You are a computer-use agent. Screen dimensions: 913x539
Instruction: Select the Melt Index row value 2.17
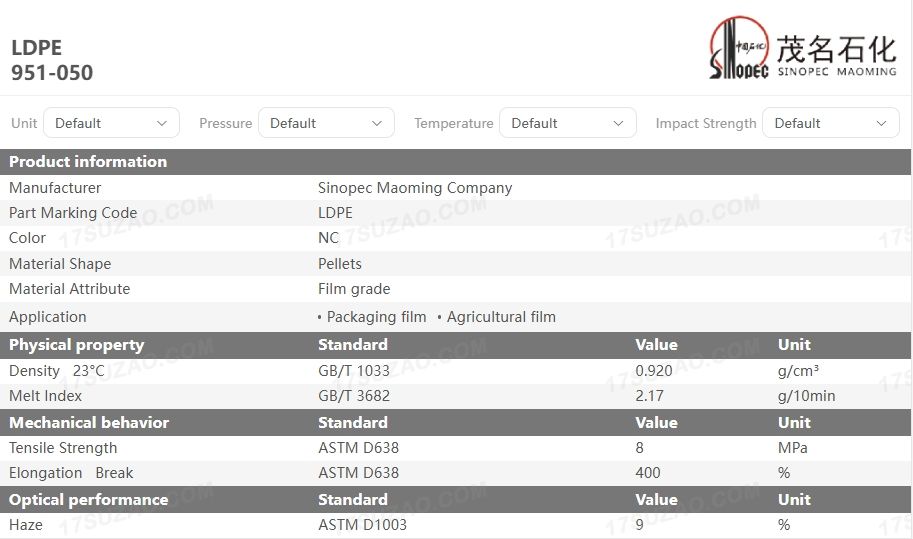coord(650,396)
